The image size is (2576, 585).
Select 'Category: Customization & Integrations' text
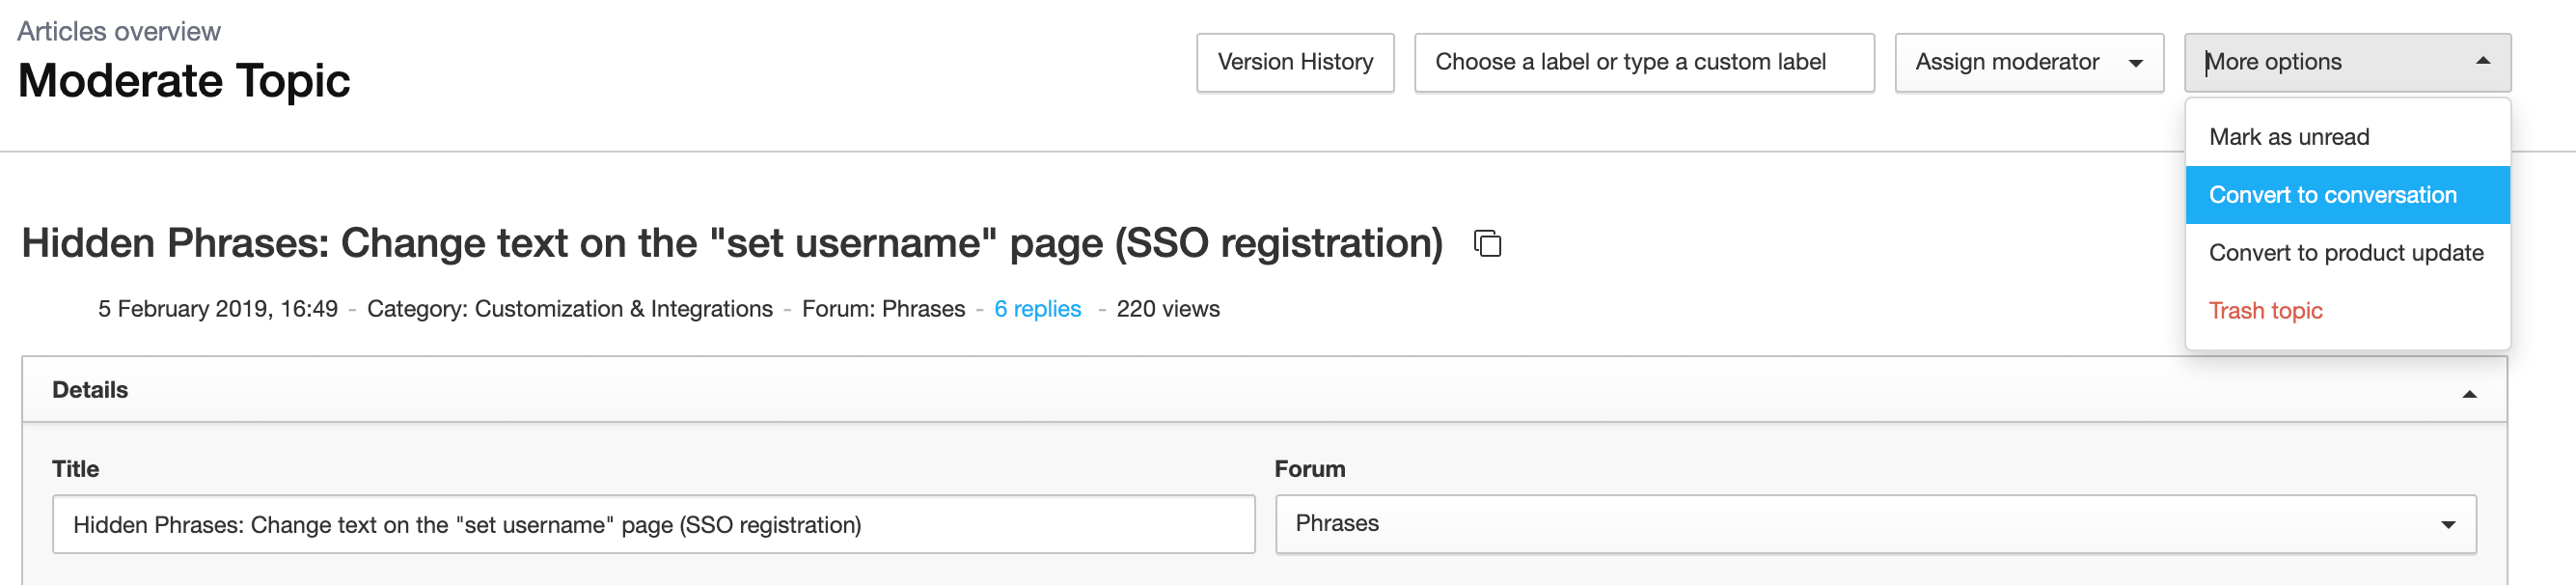[569, 309]
